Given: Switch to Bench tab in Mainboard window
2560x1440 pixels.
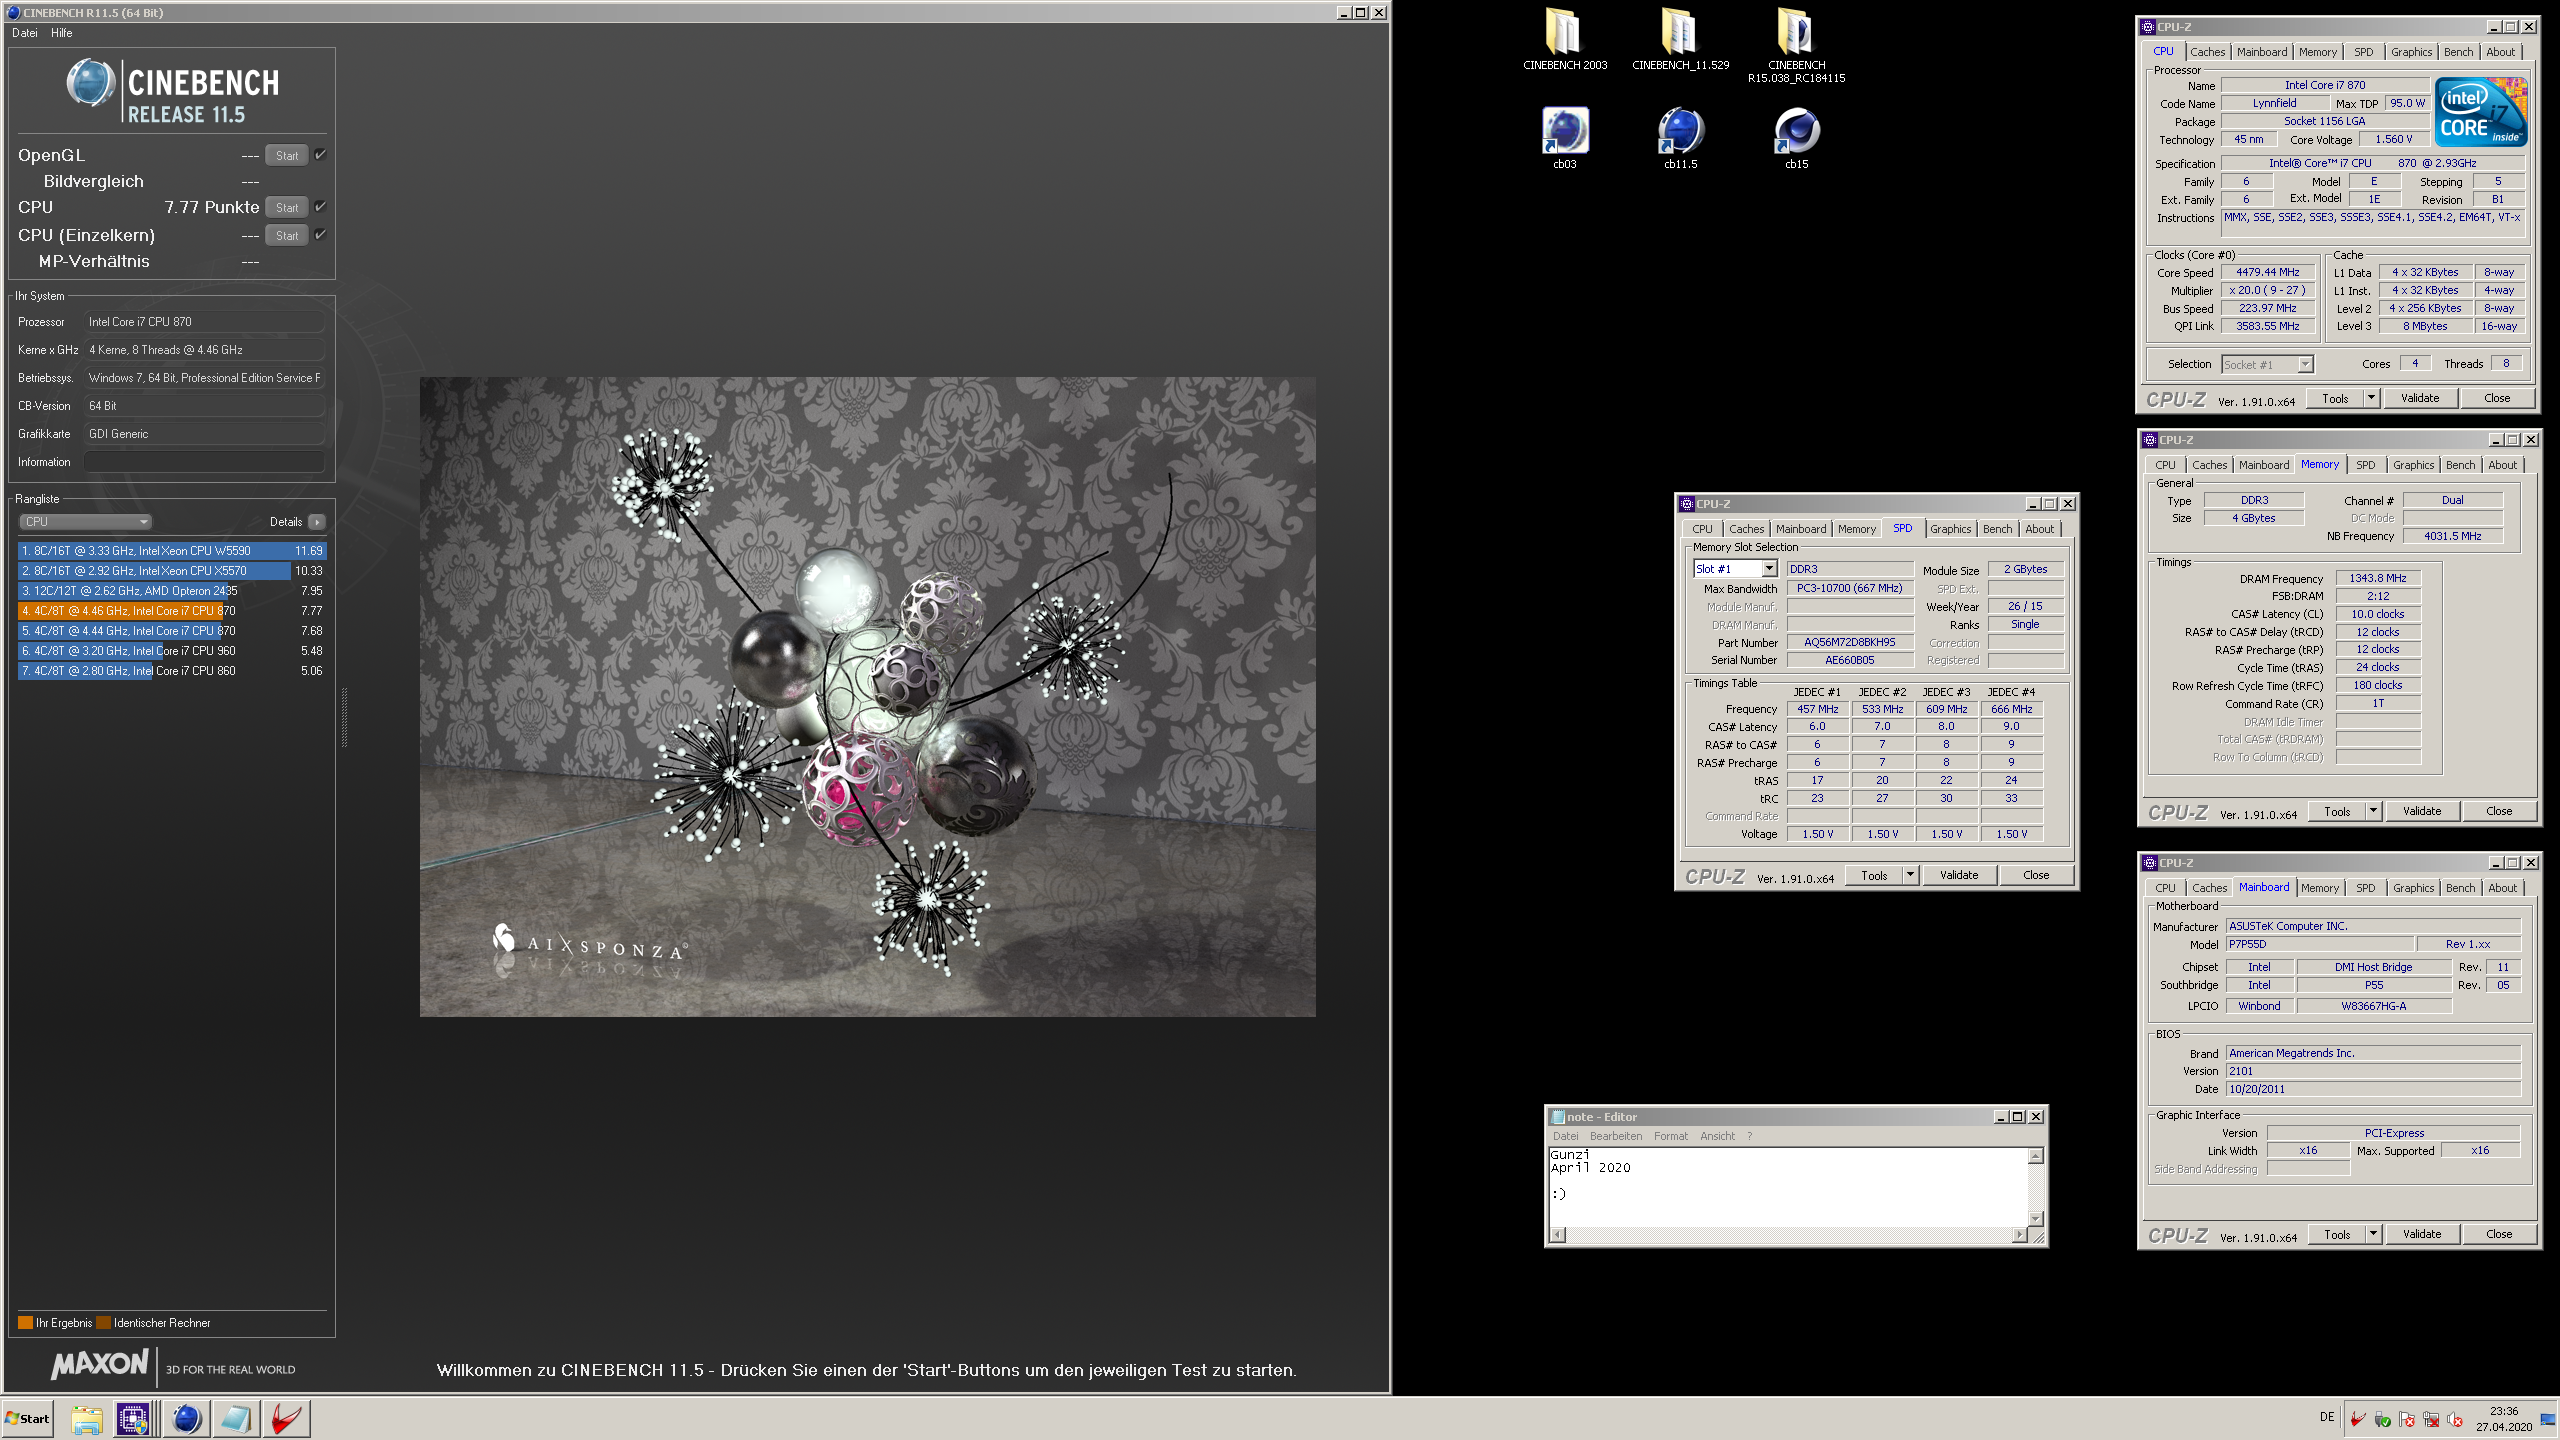Looking at the screenshot, I should [2460, 888].
